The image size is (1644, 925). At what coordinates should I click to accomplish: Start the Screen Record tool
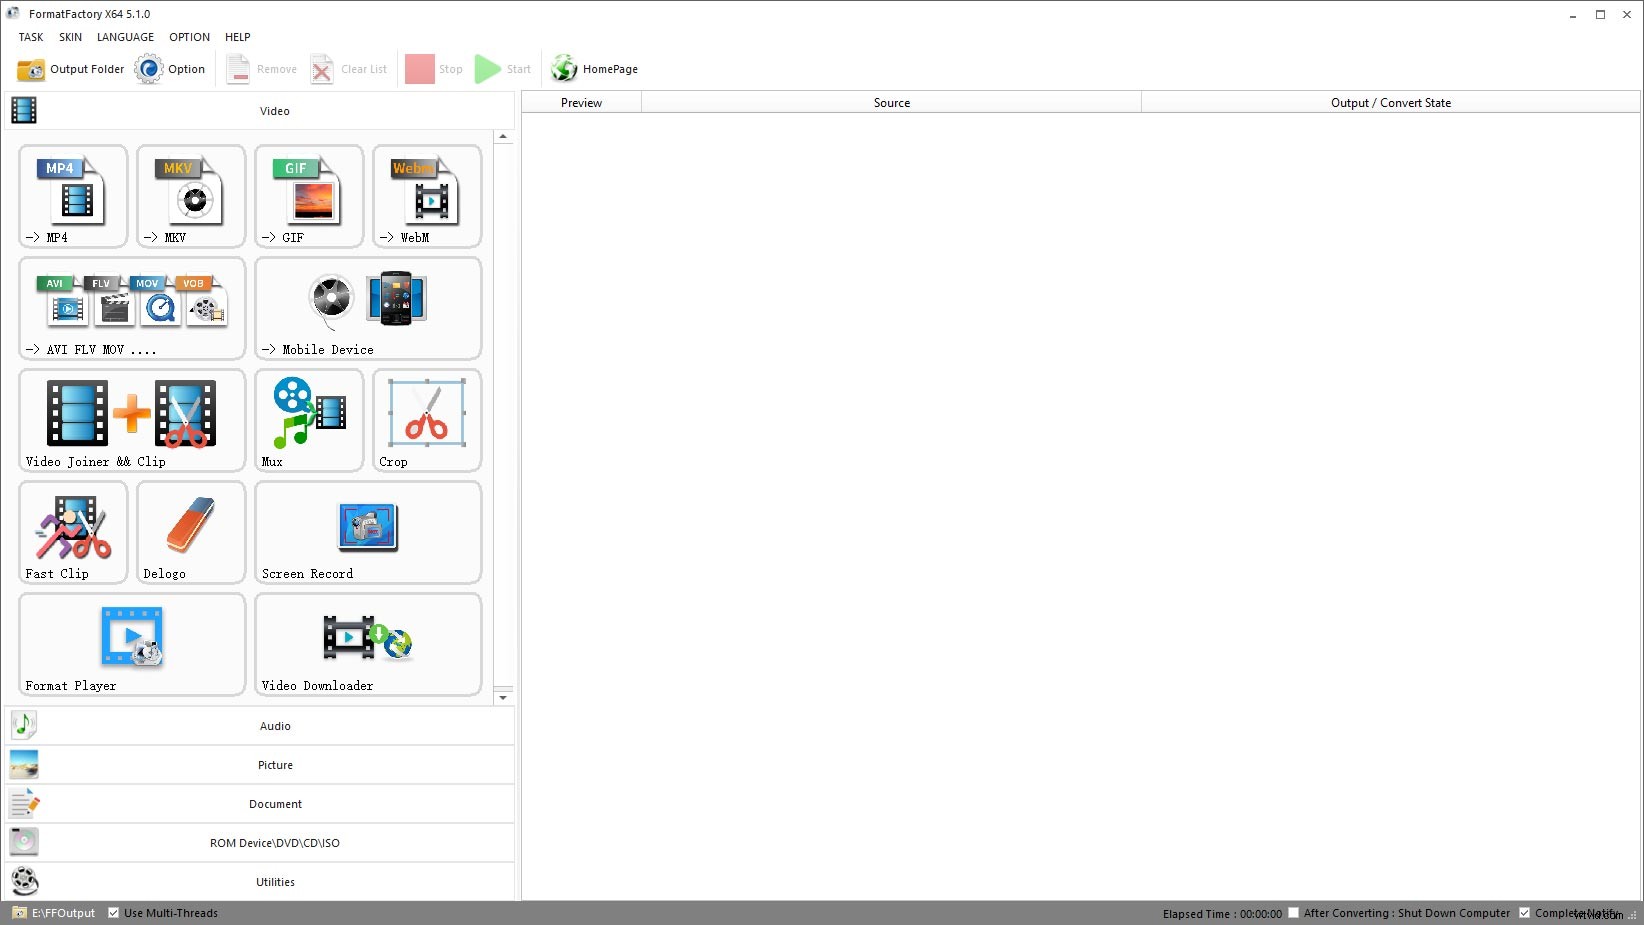click(x=368, y=532)
